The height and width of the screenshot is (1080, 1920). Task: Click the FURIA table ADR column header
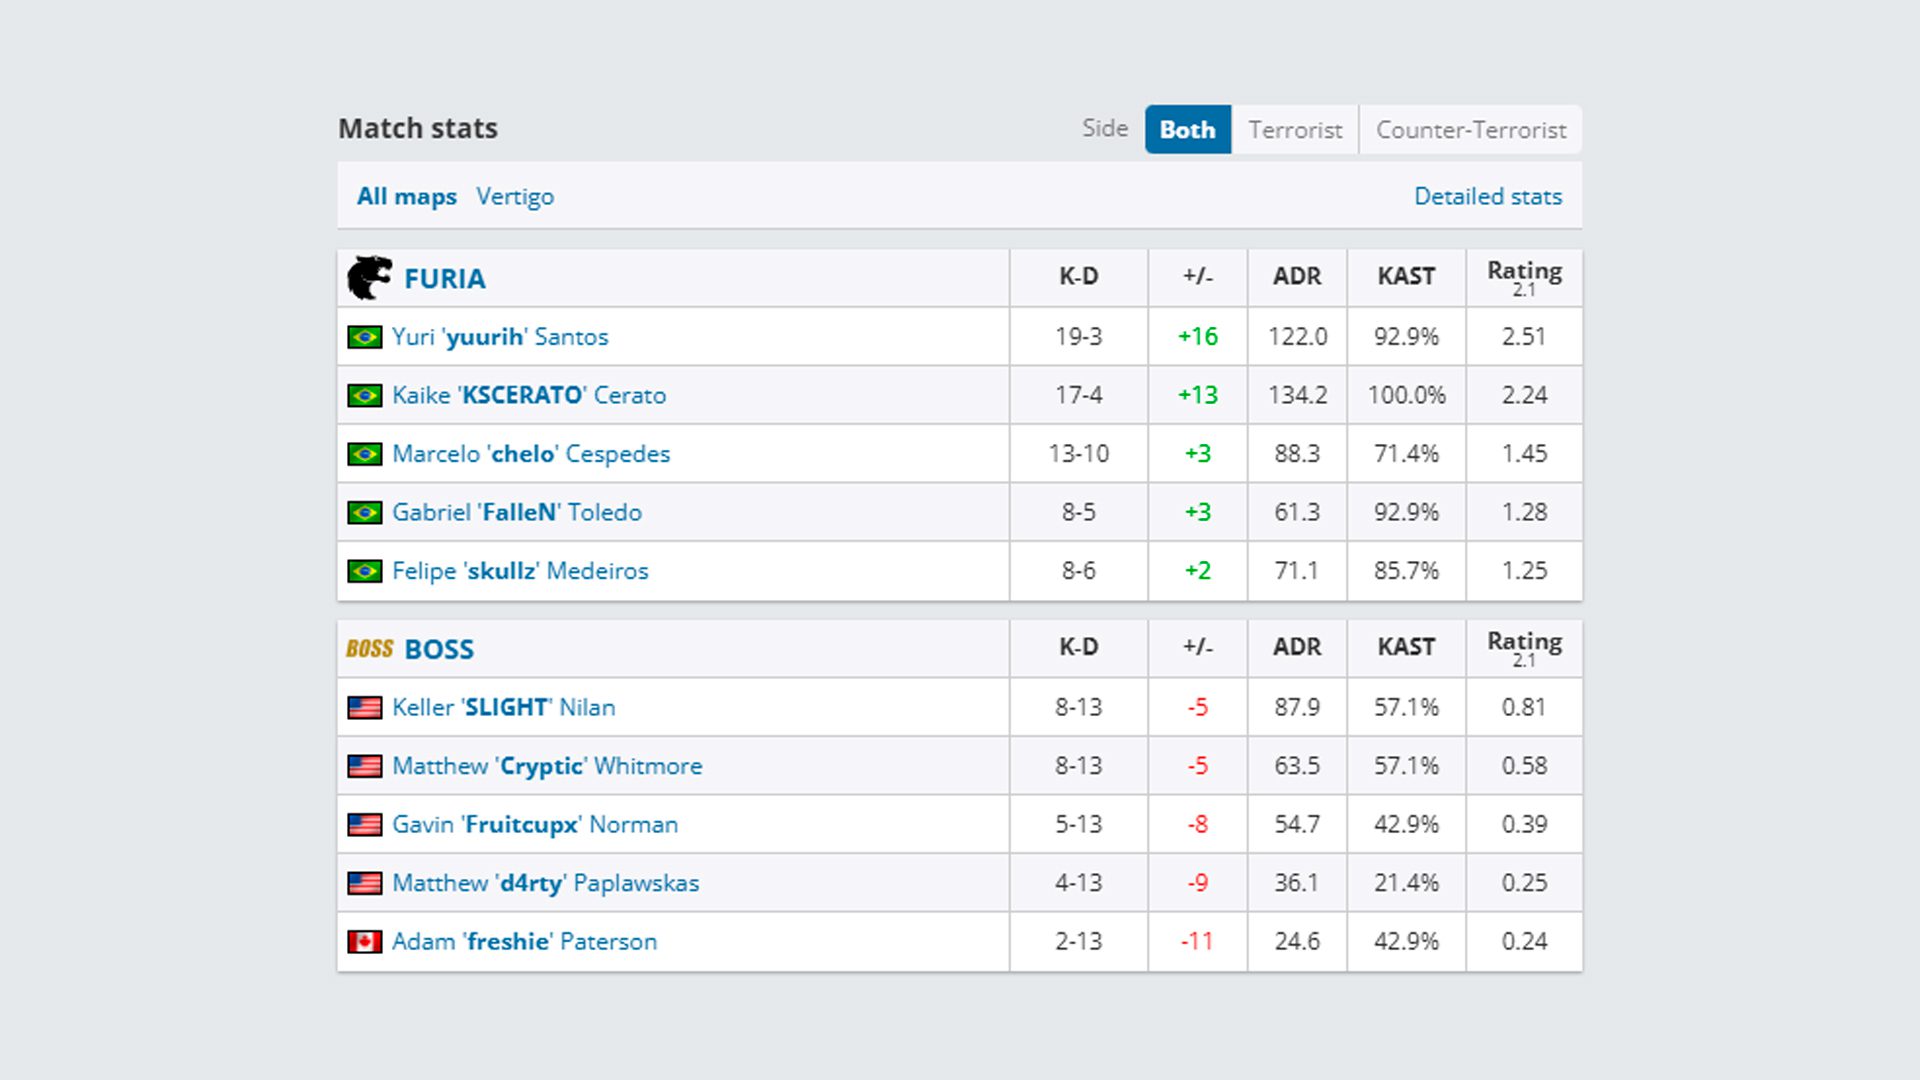(x=1297, y=276)
